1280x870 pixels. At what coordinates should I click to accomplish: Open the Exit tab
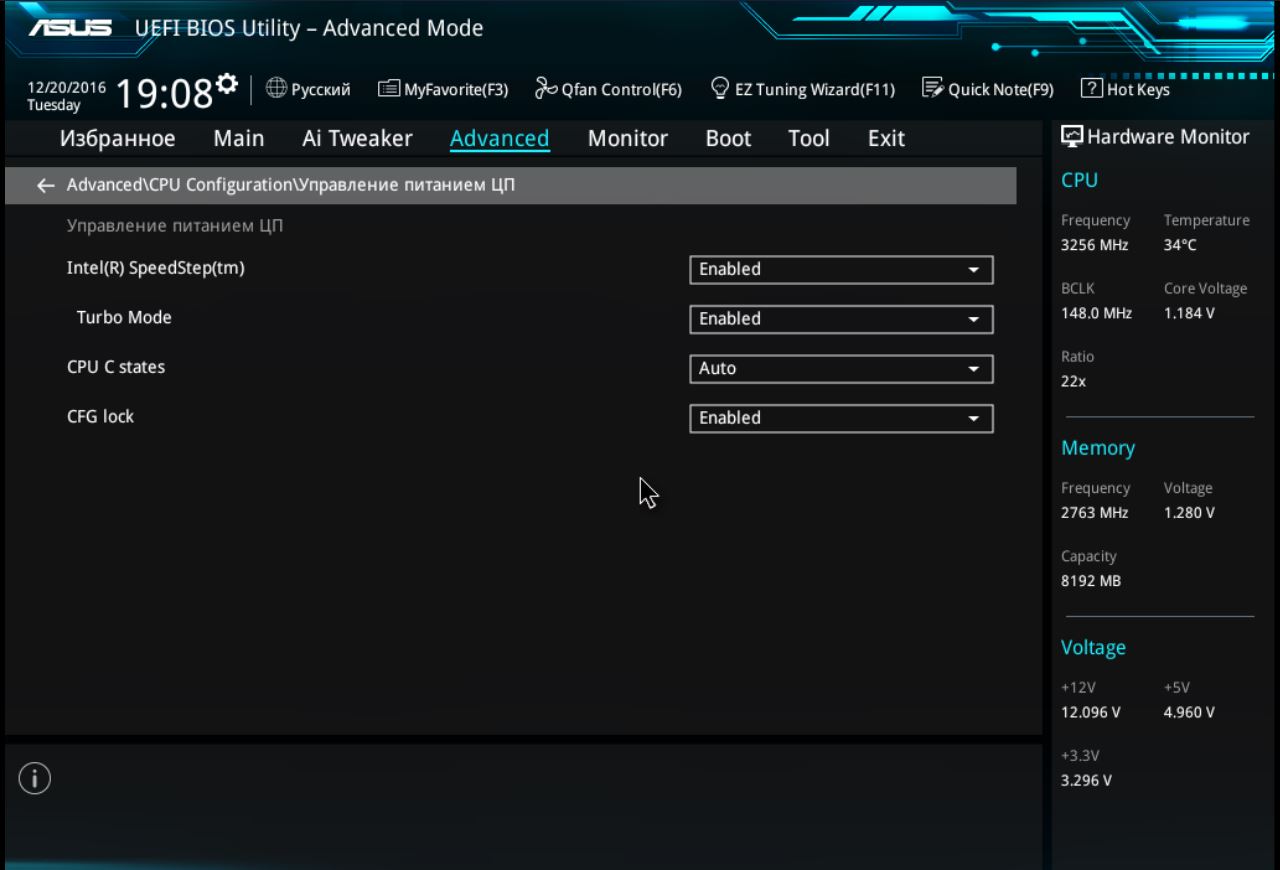(886, 139)
